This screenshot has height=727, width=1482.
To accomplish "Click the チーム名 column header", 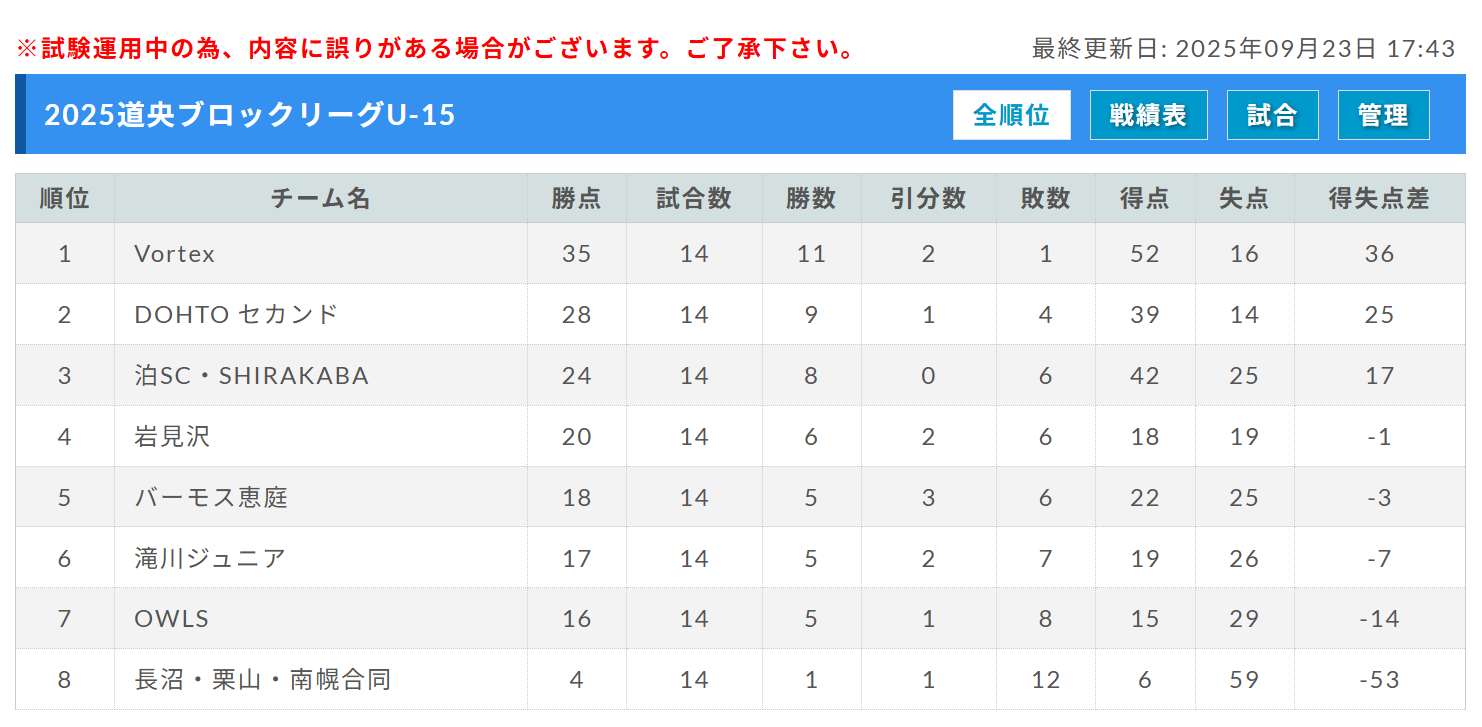I will 320,198.
